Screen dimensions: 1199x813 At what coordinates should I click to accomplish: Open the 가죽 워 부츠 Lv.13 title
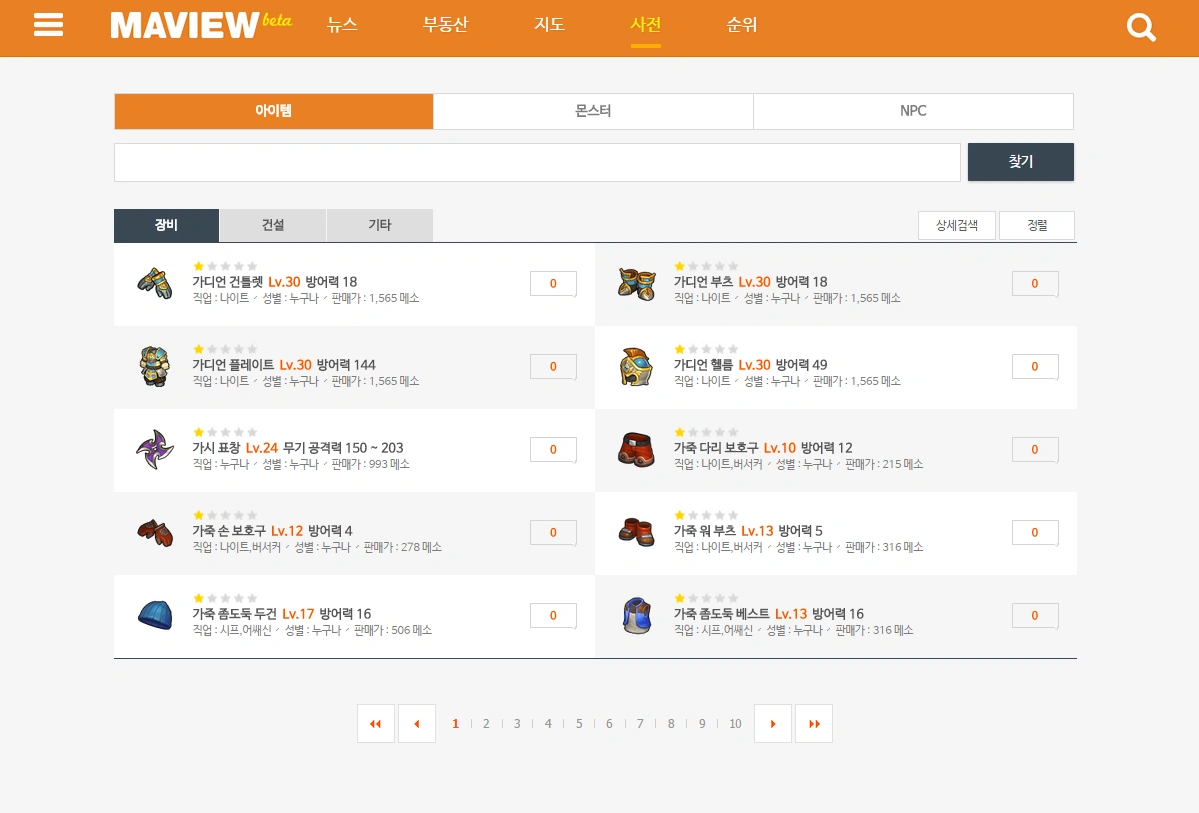click(723, 531)
